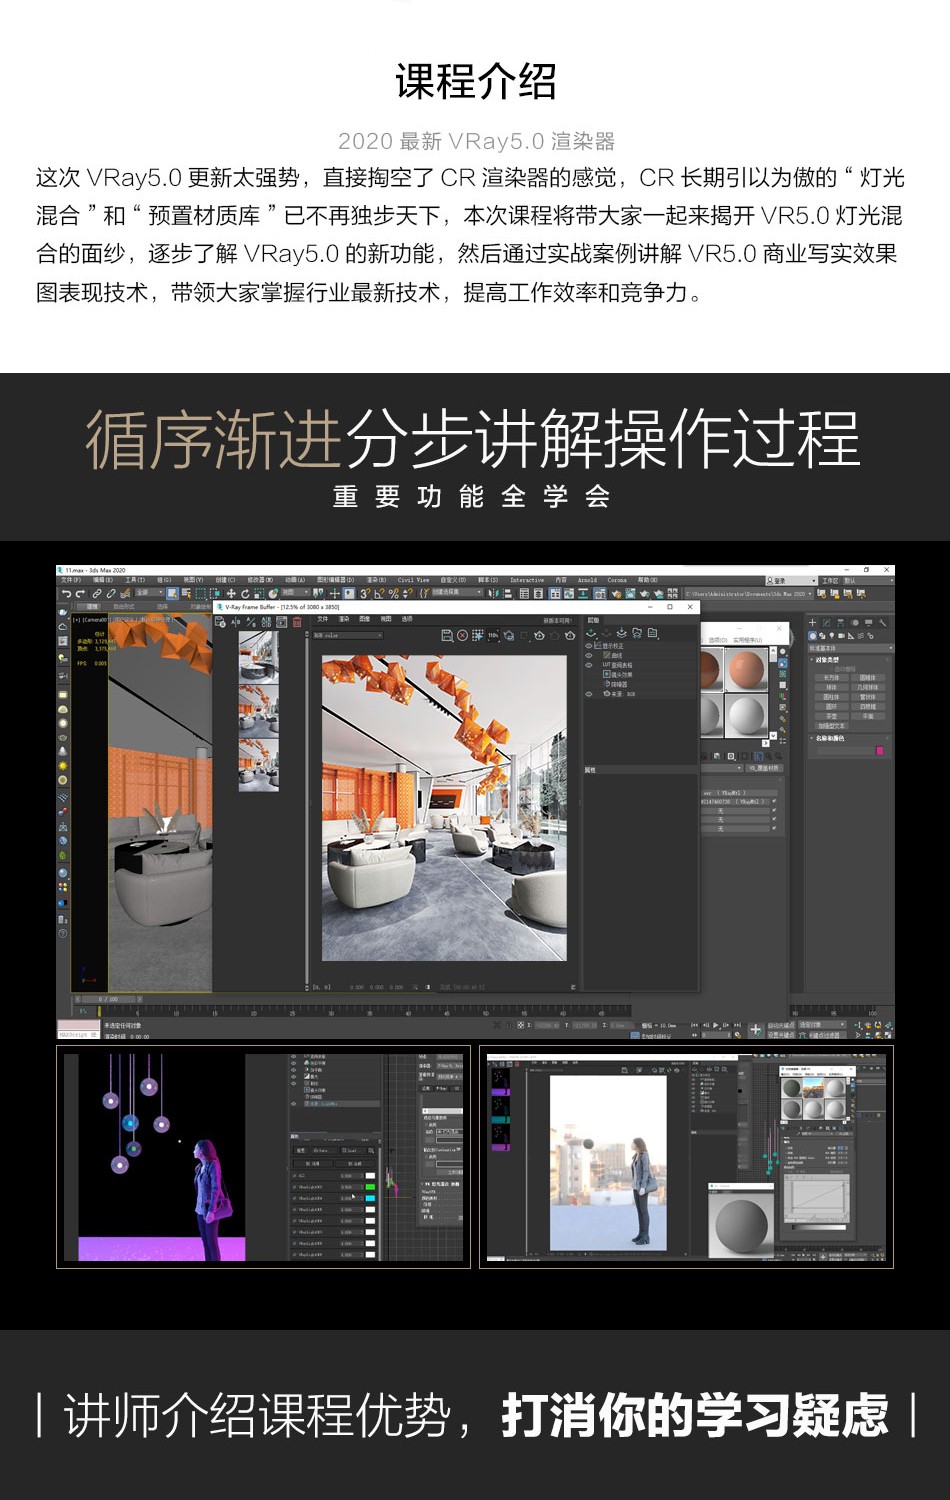Open Utilities wrench tab in command panel
This screenshot has height=1500, width=950.
(883, 622)
